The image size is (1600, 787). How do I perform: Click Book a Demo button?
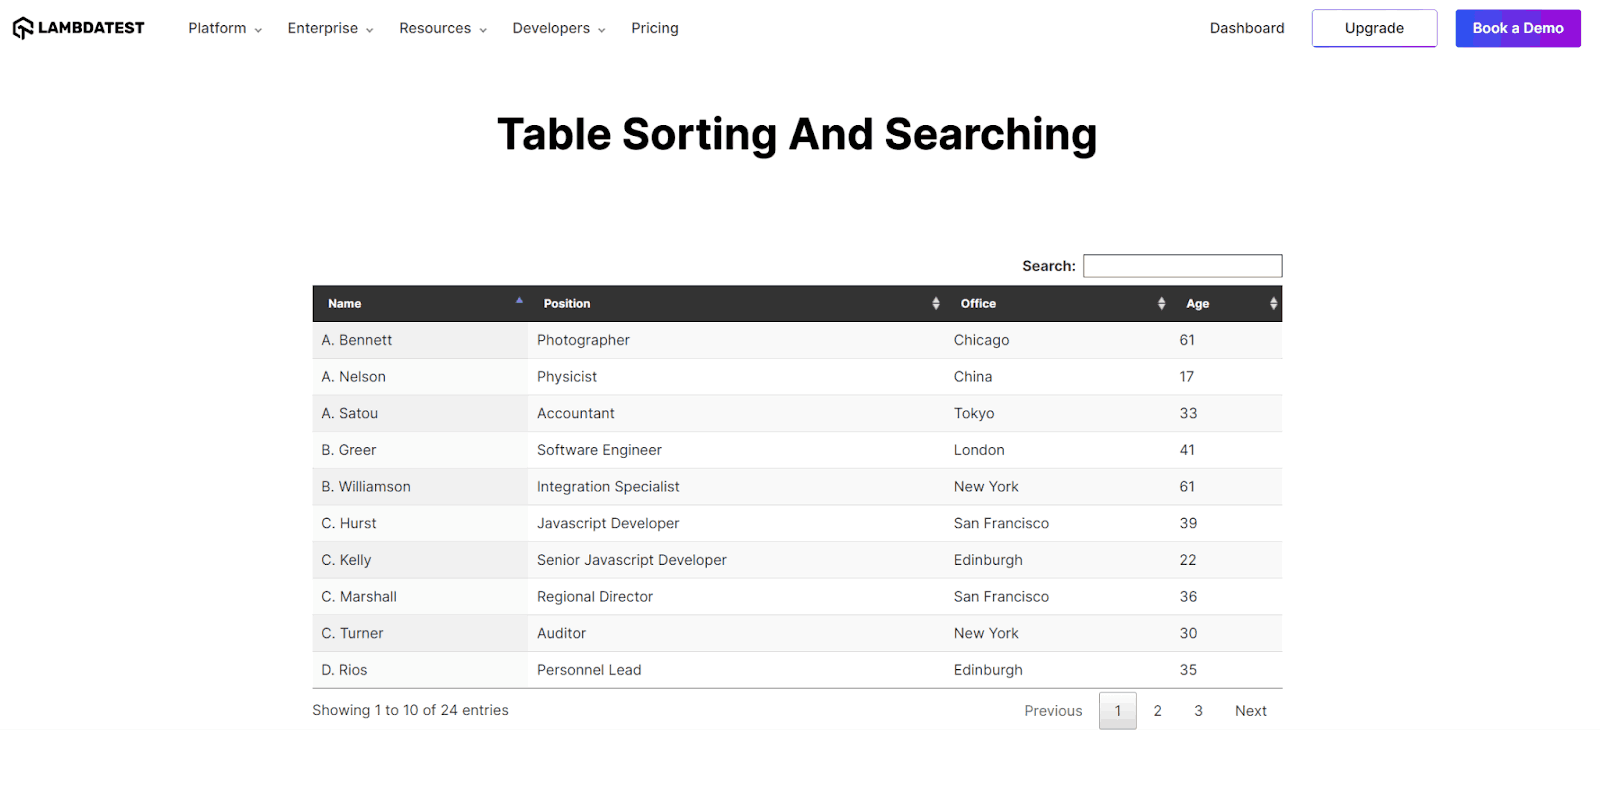click(1517, 28)
